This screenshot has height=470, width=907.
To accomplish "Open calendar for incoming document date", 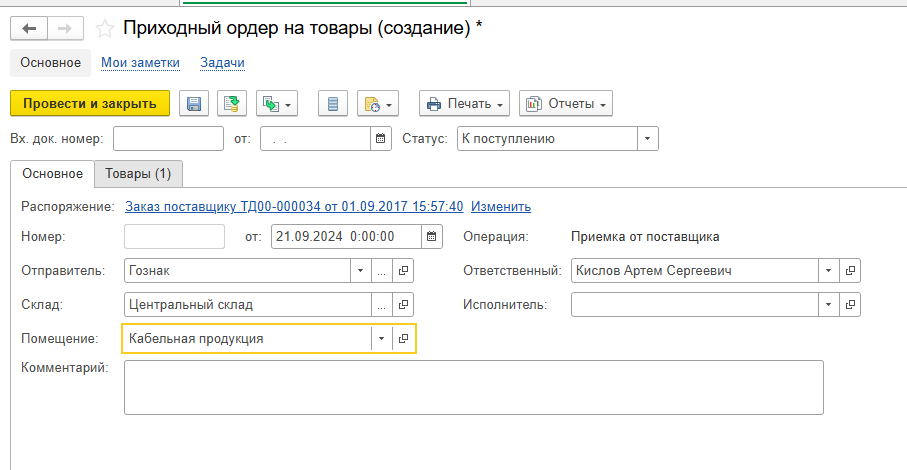I will (x=381, y=139).
